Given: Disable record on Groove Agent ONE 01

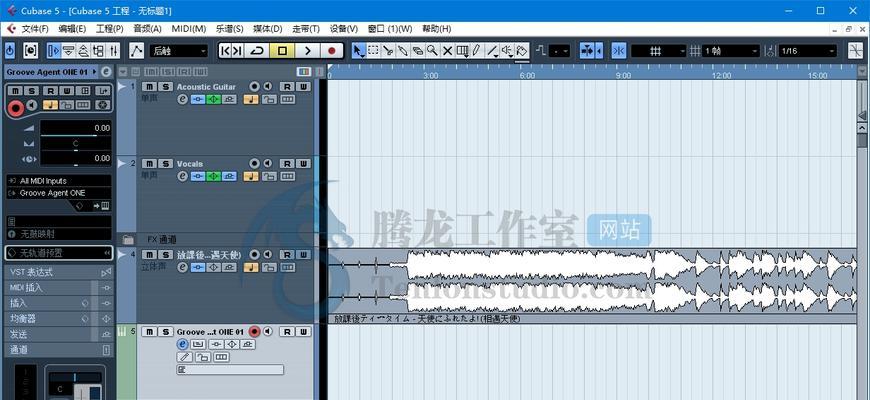Looking at the screenshot, I should click(254, 332).
